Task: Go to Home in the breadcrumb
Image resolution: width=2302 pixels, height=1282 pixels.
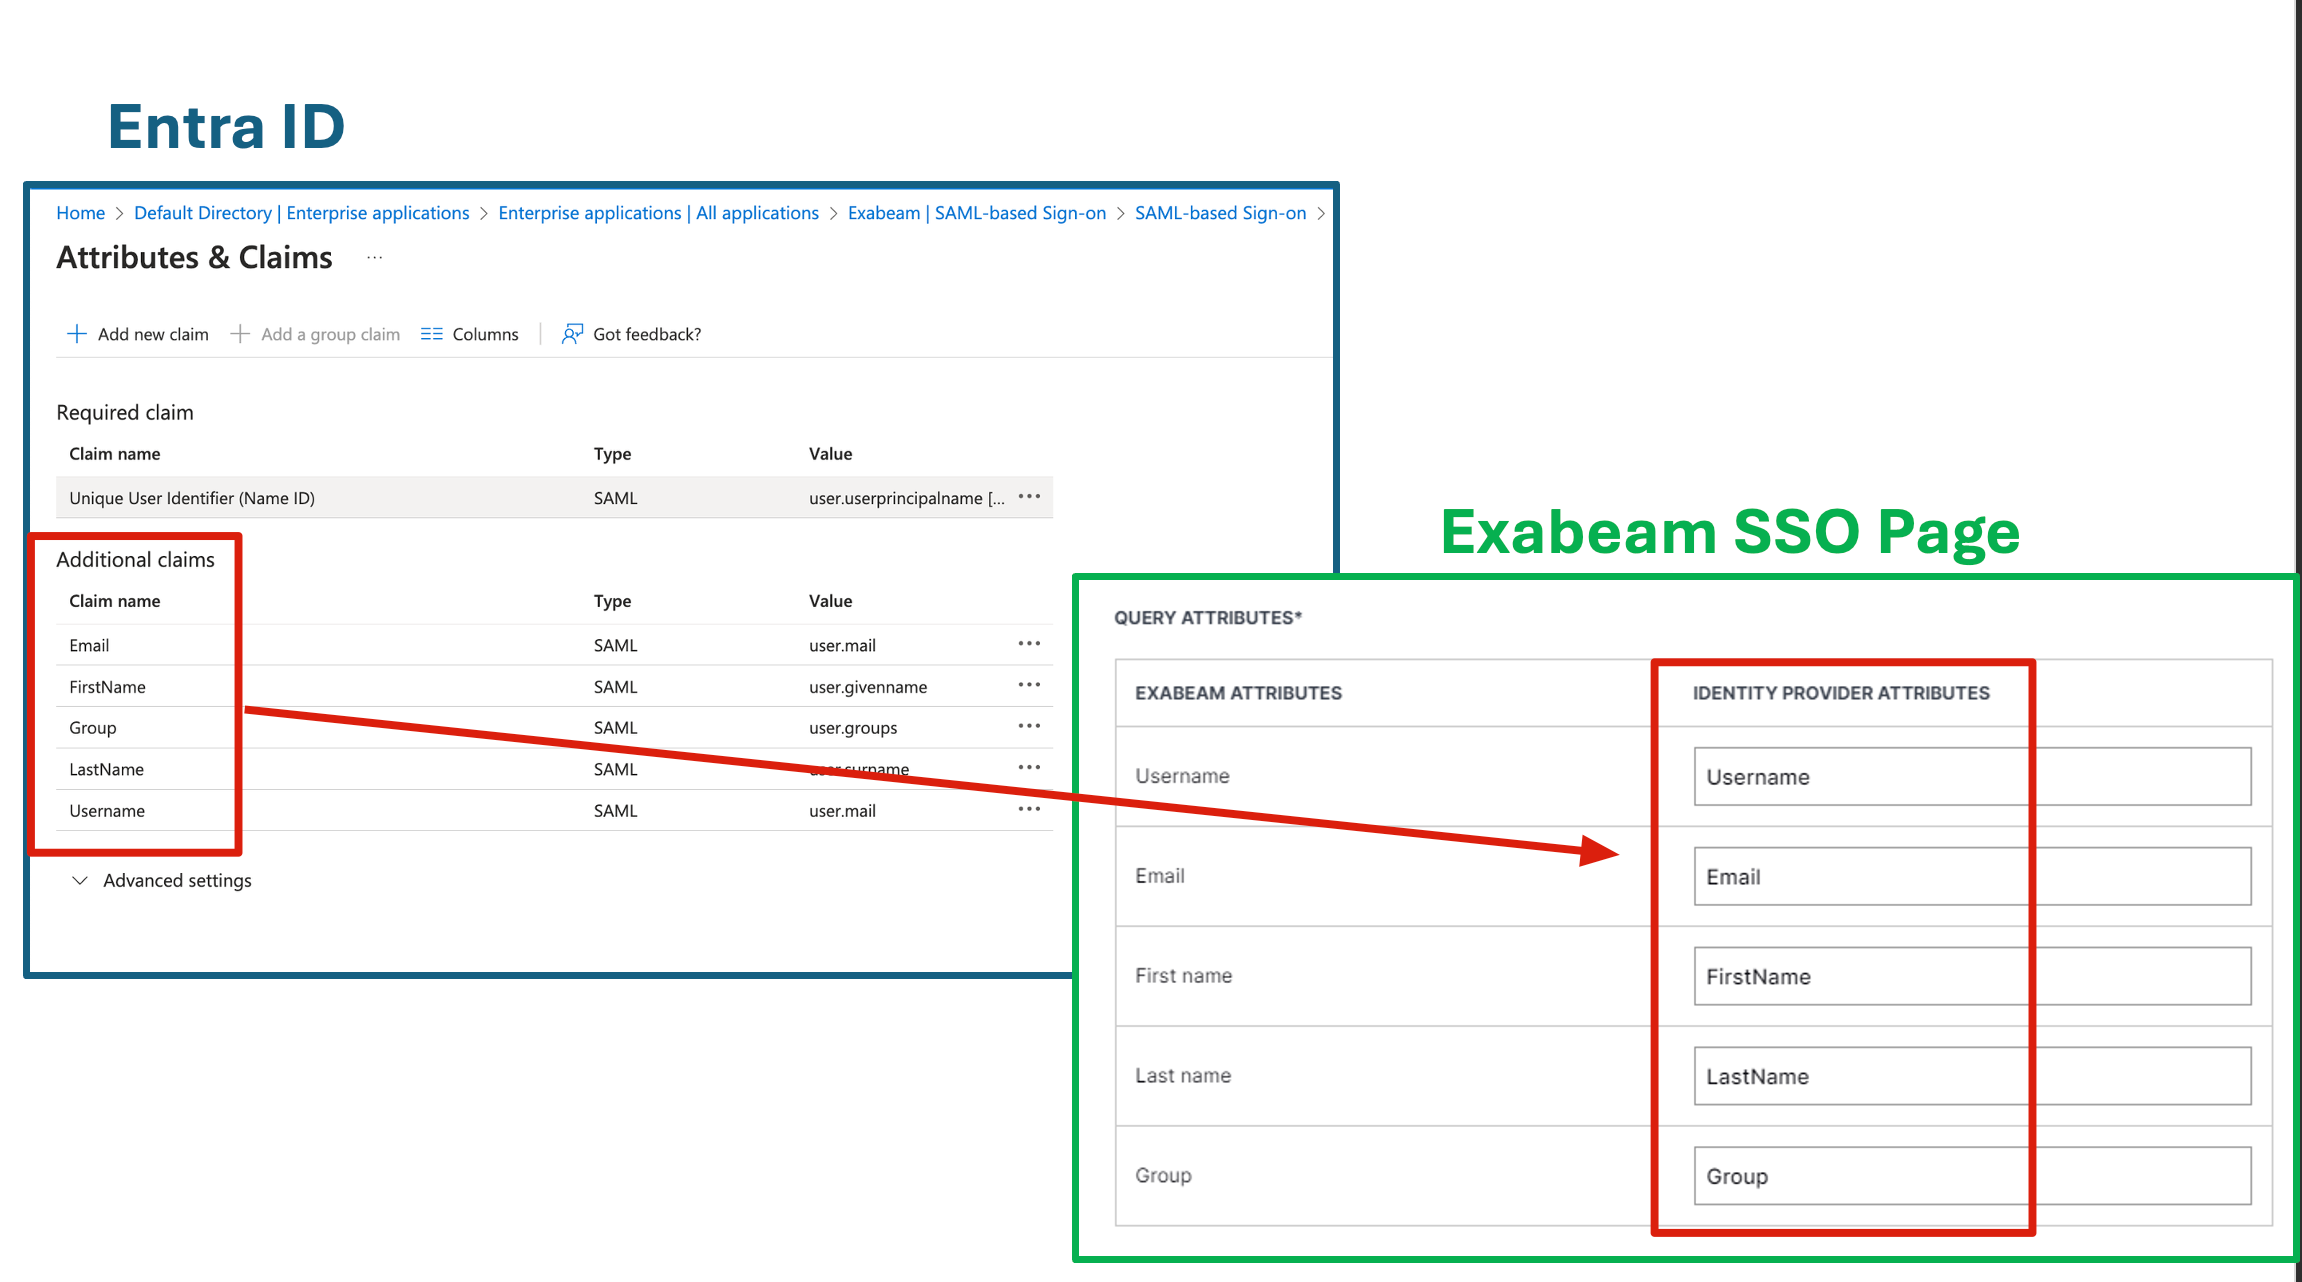Action: [x=80, y=213]
